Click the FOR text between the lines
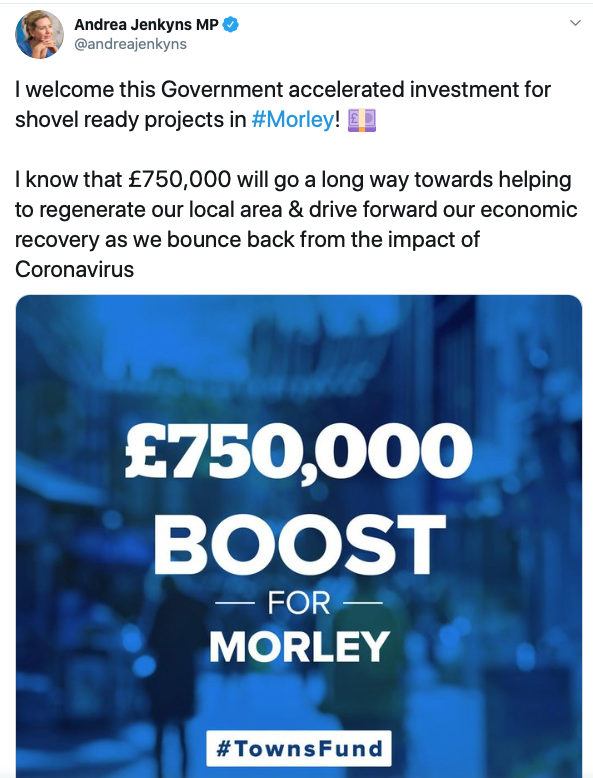This screenshot has width=593, height=778. pyautogui.click(x=299, y=603)
